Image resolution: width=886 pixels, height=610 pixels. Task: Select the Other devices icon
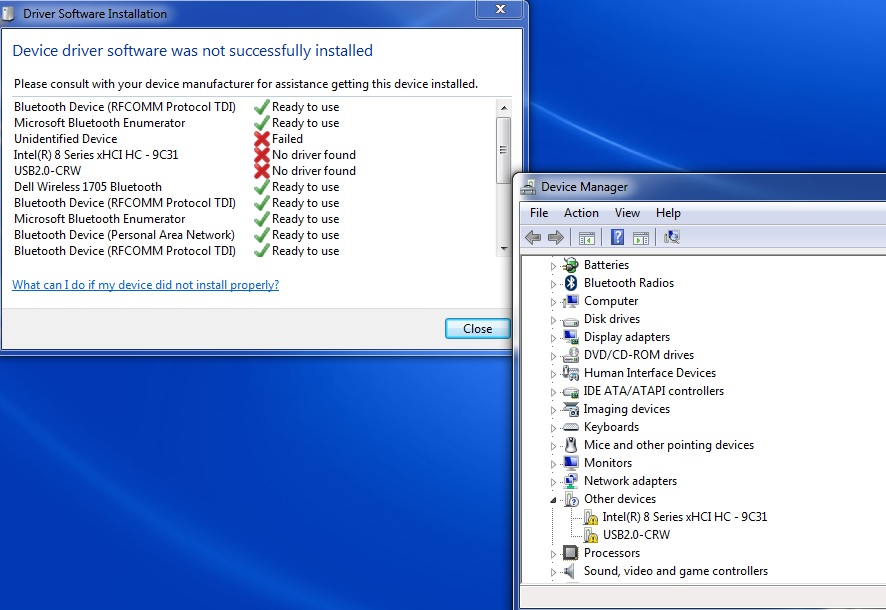571,499
